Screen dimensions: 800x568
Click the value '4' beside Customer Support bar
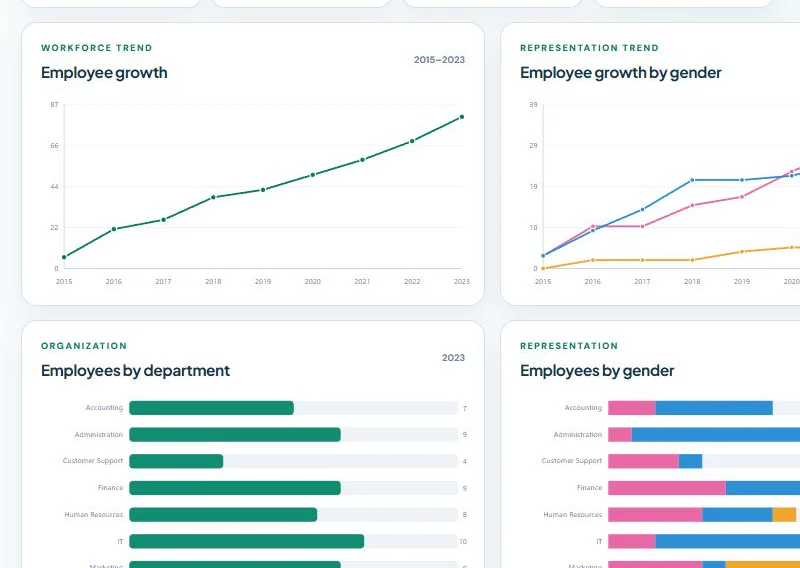coord(465,461)
